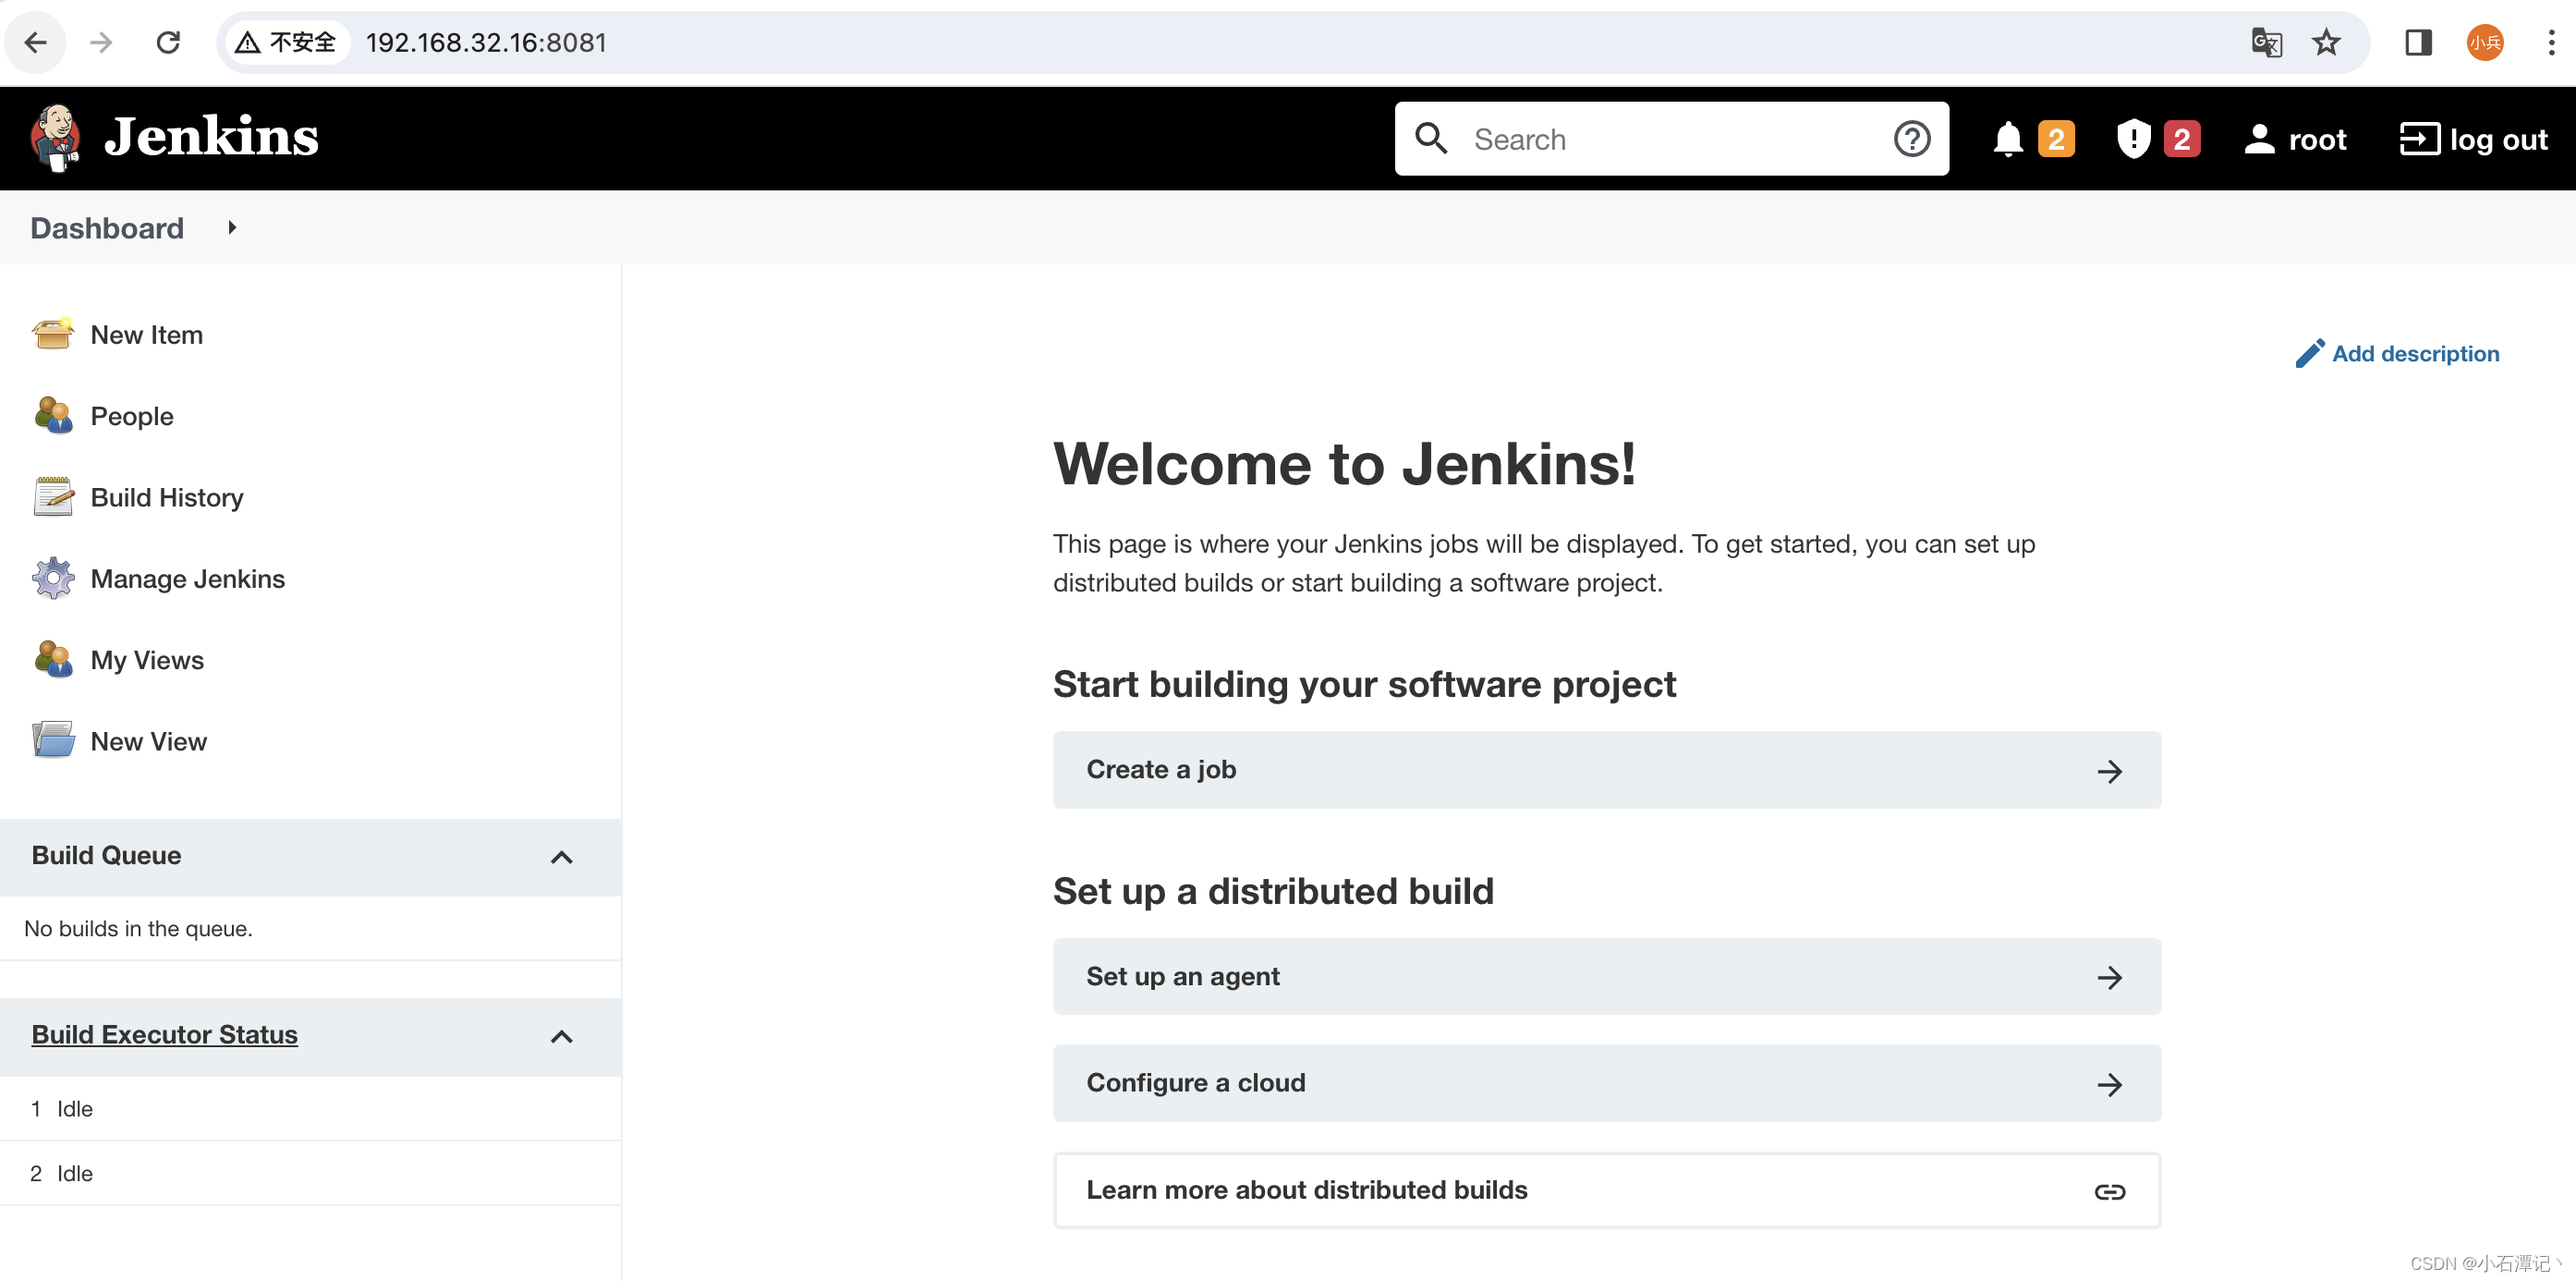Click the Jenkins butler logo icon
The width and height of the screenshot is (2576, 1281).
[55, 138]
